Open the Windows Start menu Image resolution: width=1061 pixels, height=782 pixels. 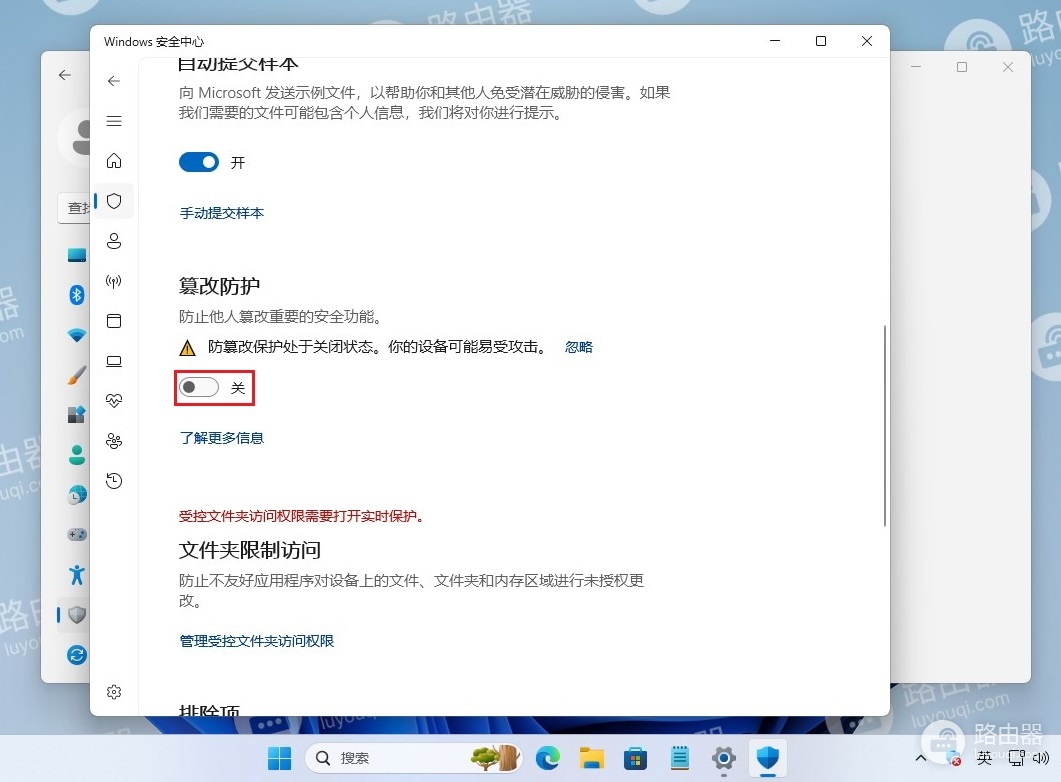pyautogui.click(x=279, y=758)
